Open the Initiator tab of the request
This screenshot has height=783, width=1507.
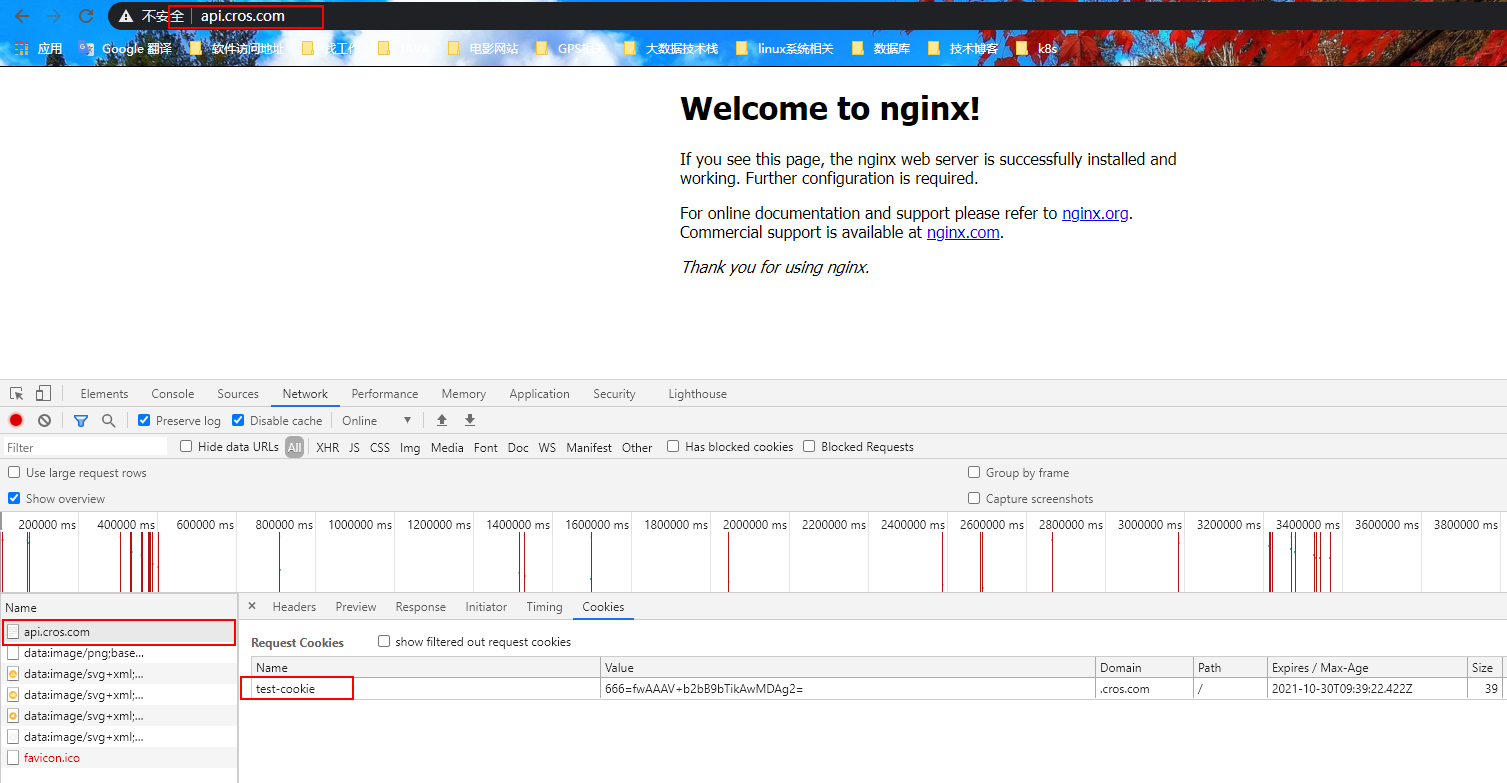(x=486, y=607)
